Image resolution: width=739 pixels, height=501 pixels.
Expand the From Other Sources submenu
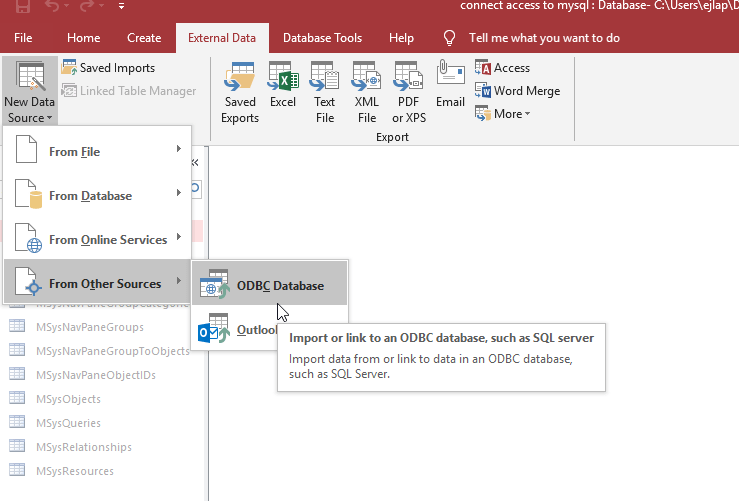coord(97,283)
